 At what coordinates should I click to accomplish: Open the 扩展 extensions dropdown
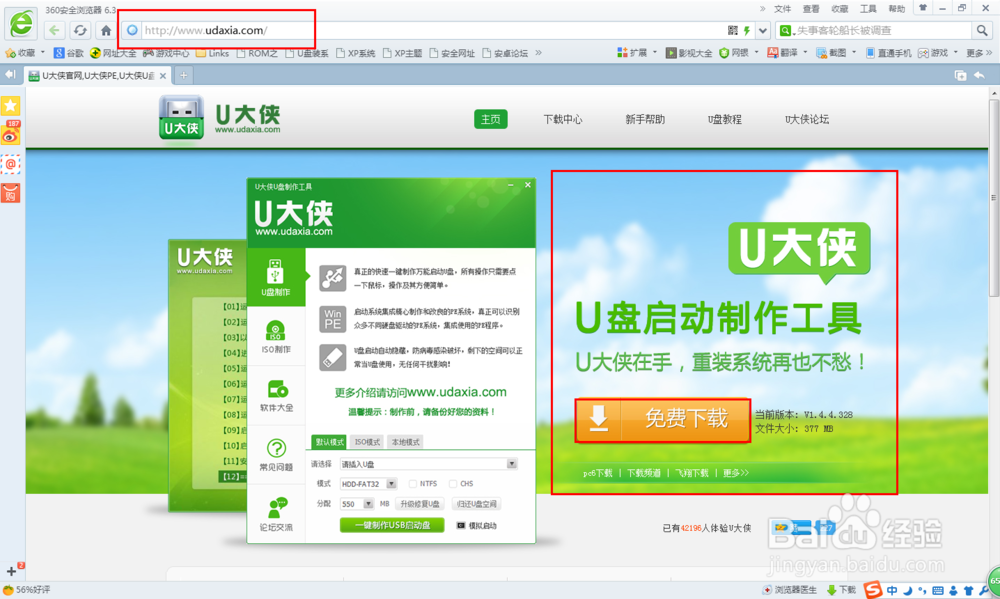pos(637,53)
